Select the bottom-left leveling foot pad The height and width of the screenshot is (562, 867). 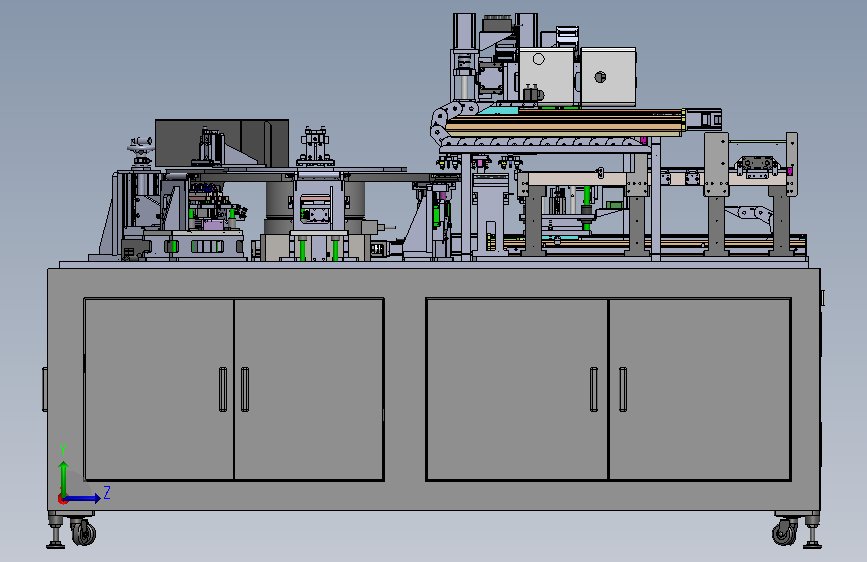tap(55, 545)
